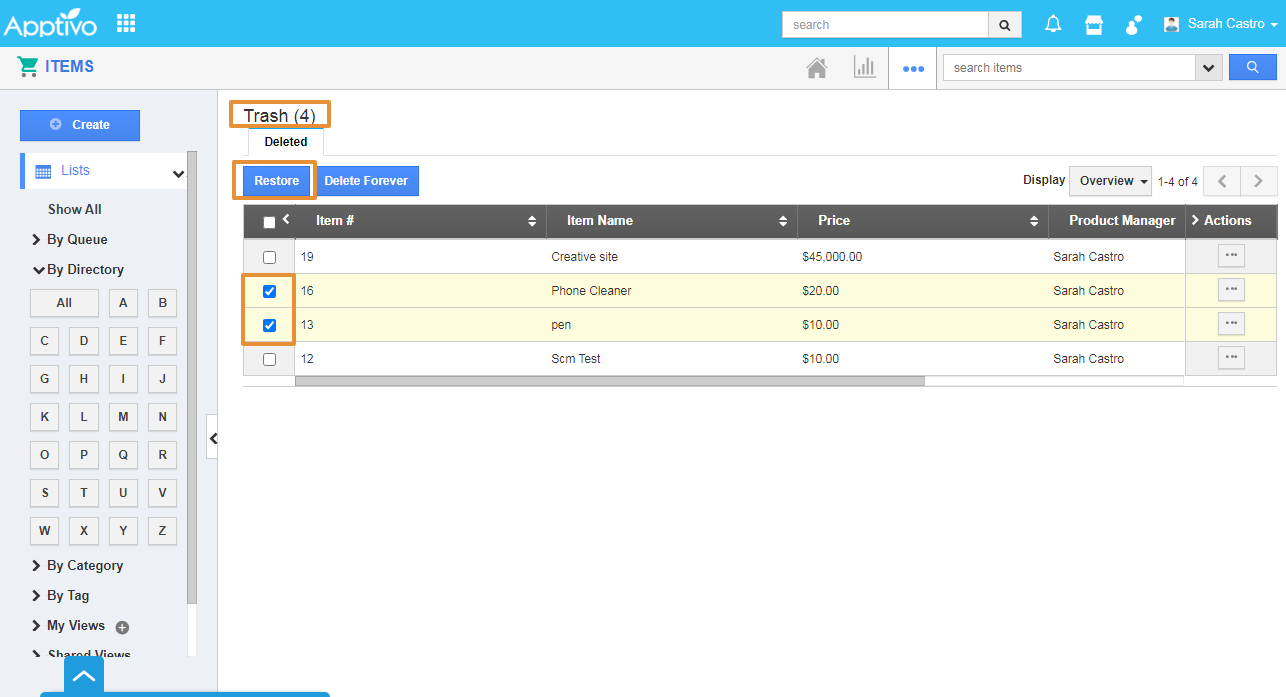Select Show All in Lists menu

pos(75,209)
